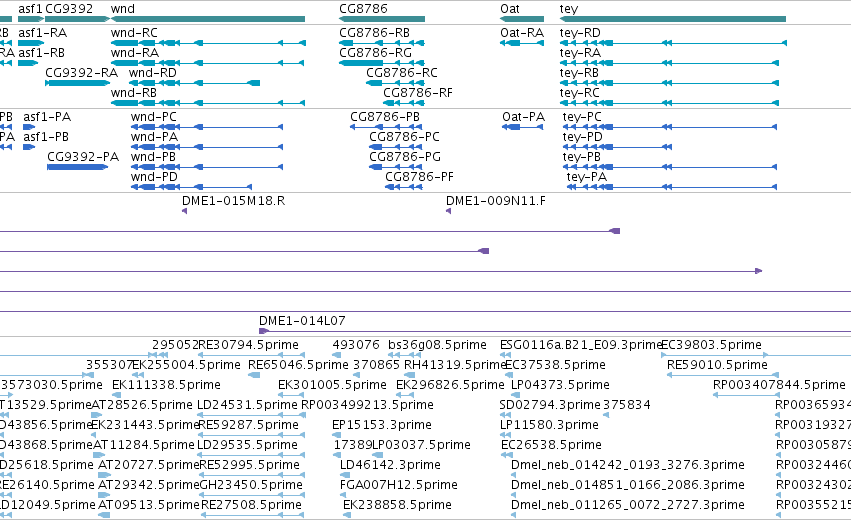Click EST bs36g08.5prime
The width and height of the screenshot is (851, 520).
(x=437, y=345)
